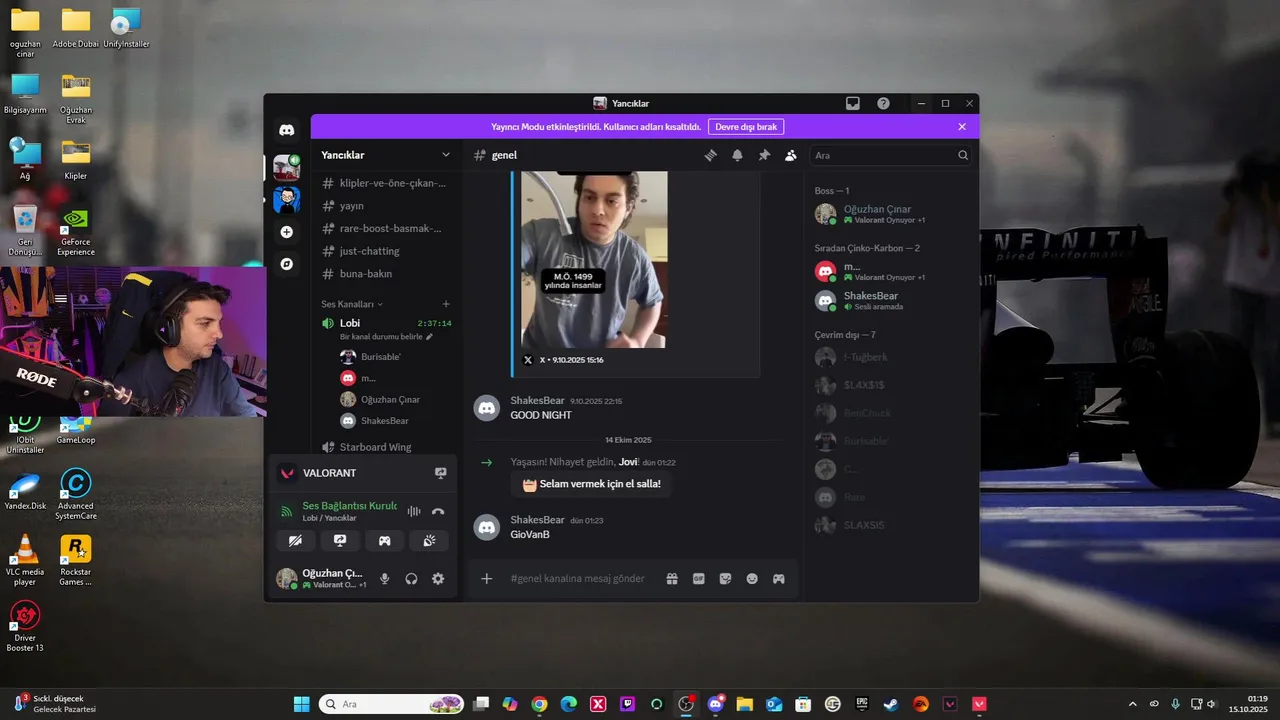Viewport: 1280px width, 720px height.
Task: Add a server with plus icon
Action: 287,232
